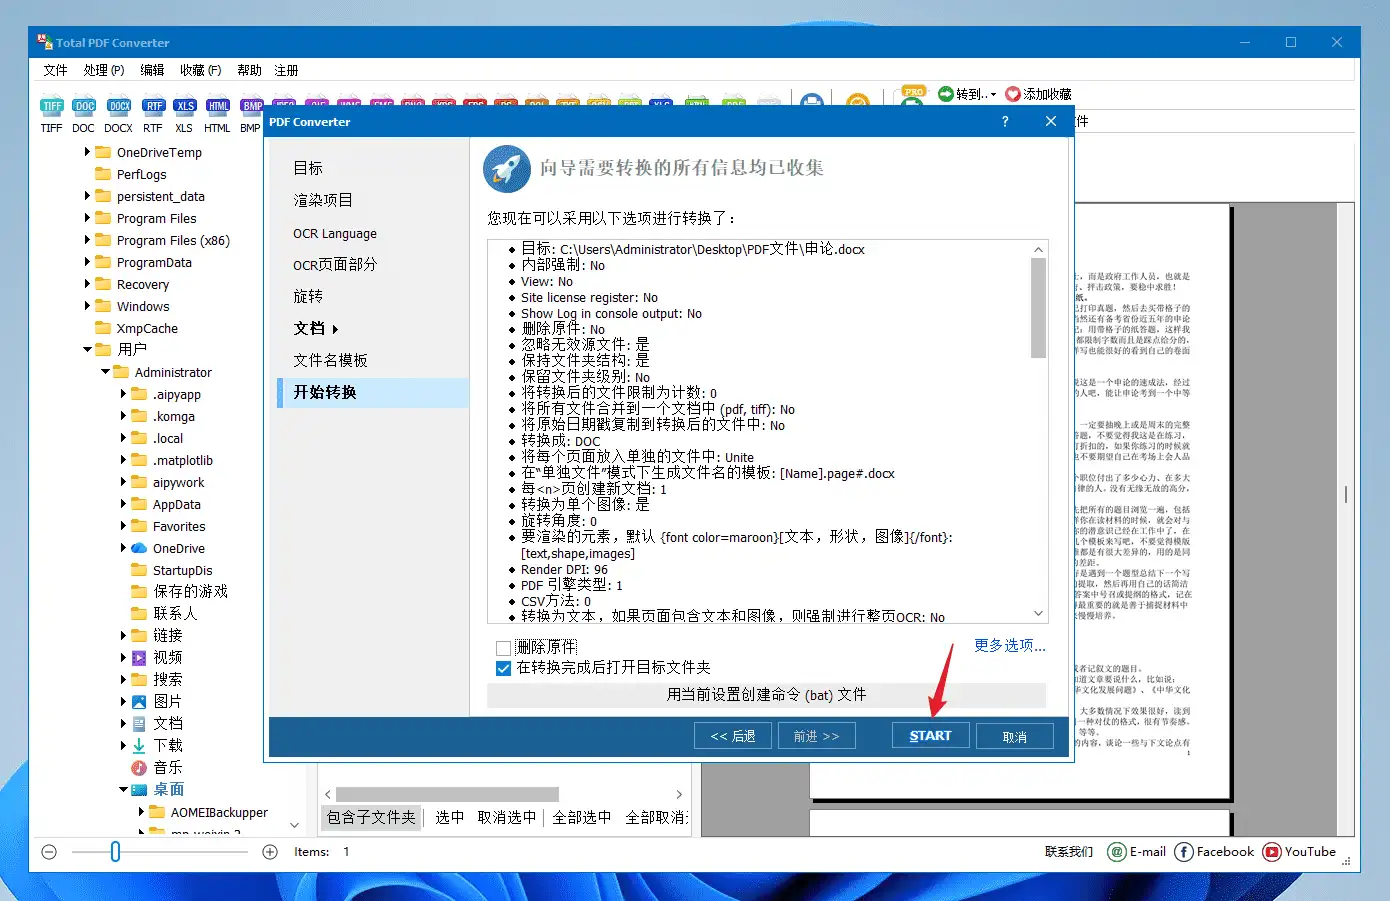Select the XLS output format icon
Viewport: 1390px width, 901px height.
(184, 106)
